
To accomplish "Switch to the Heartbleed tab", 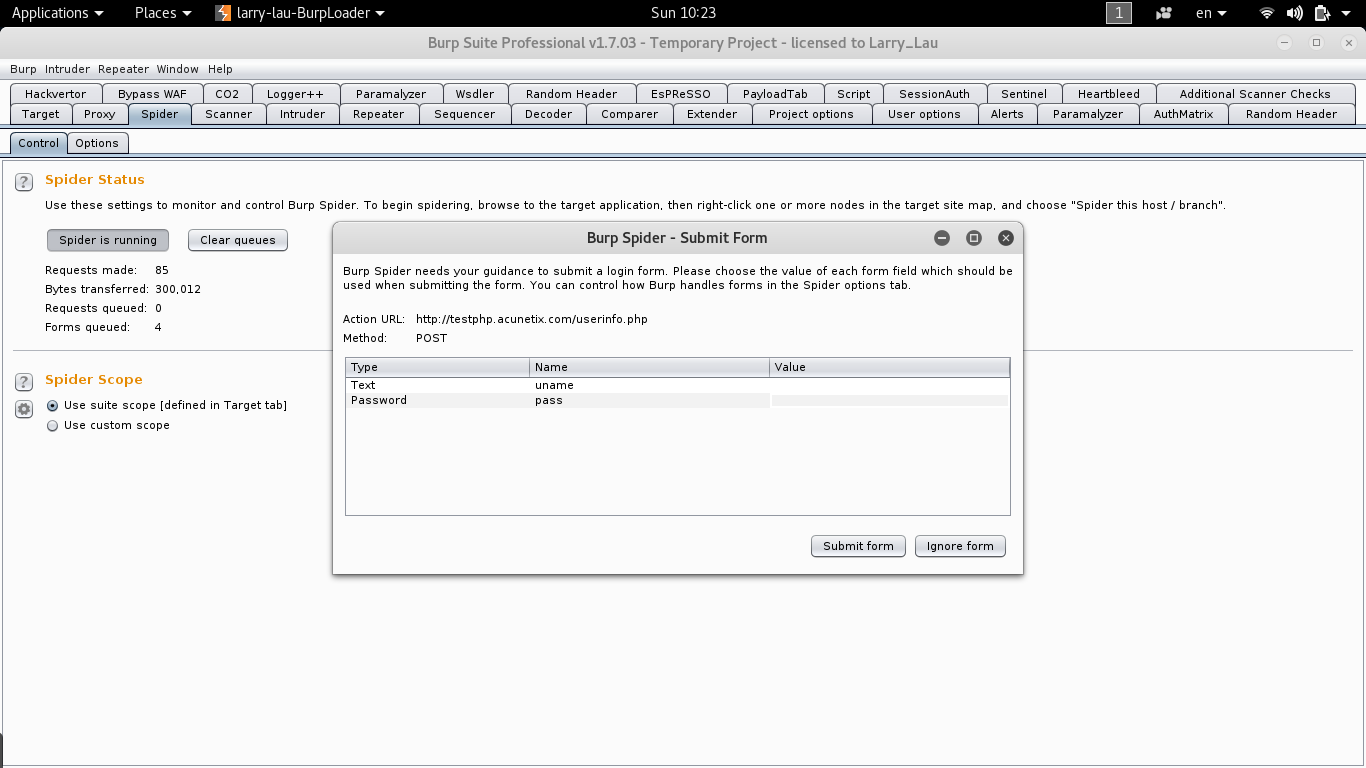I will click(1109, 94).
